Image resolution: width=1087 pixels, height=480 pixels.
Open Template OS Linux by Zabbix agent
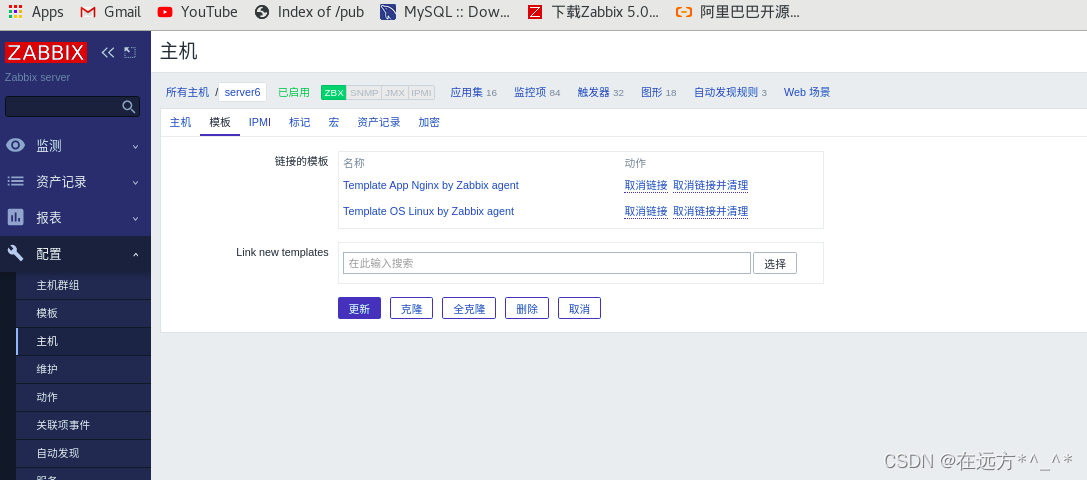click(x=428, y=211)
